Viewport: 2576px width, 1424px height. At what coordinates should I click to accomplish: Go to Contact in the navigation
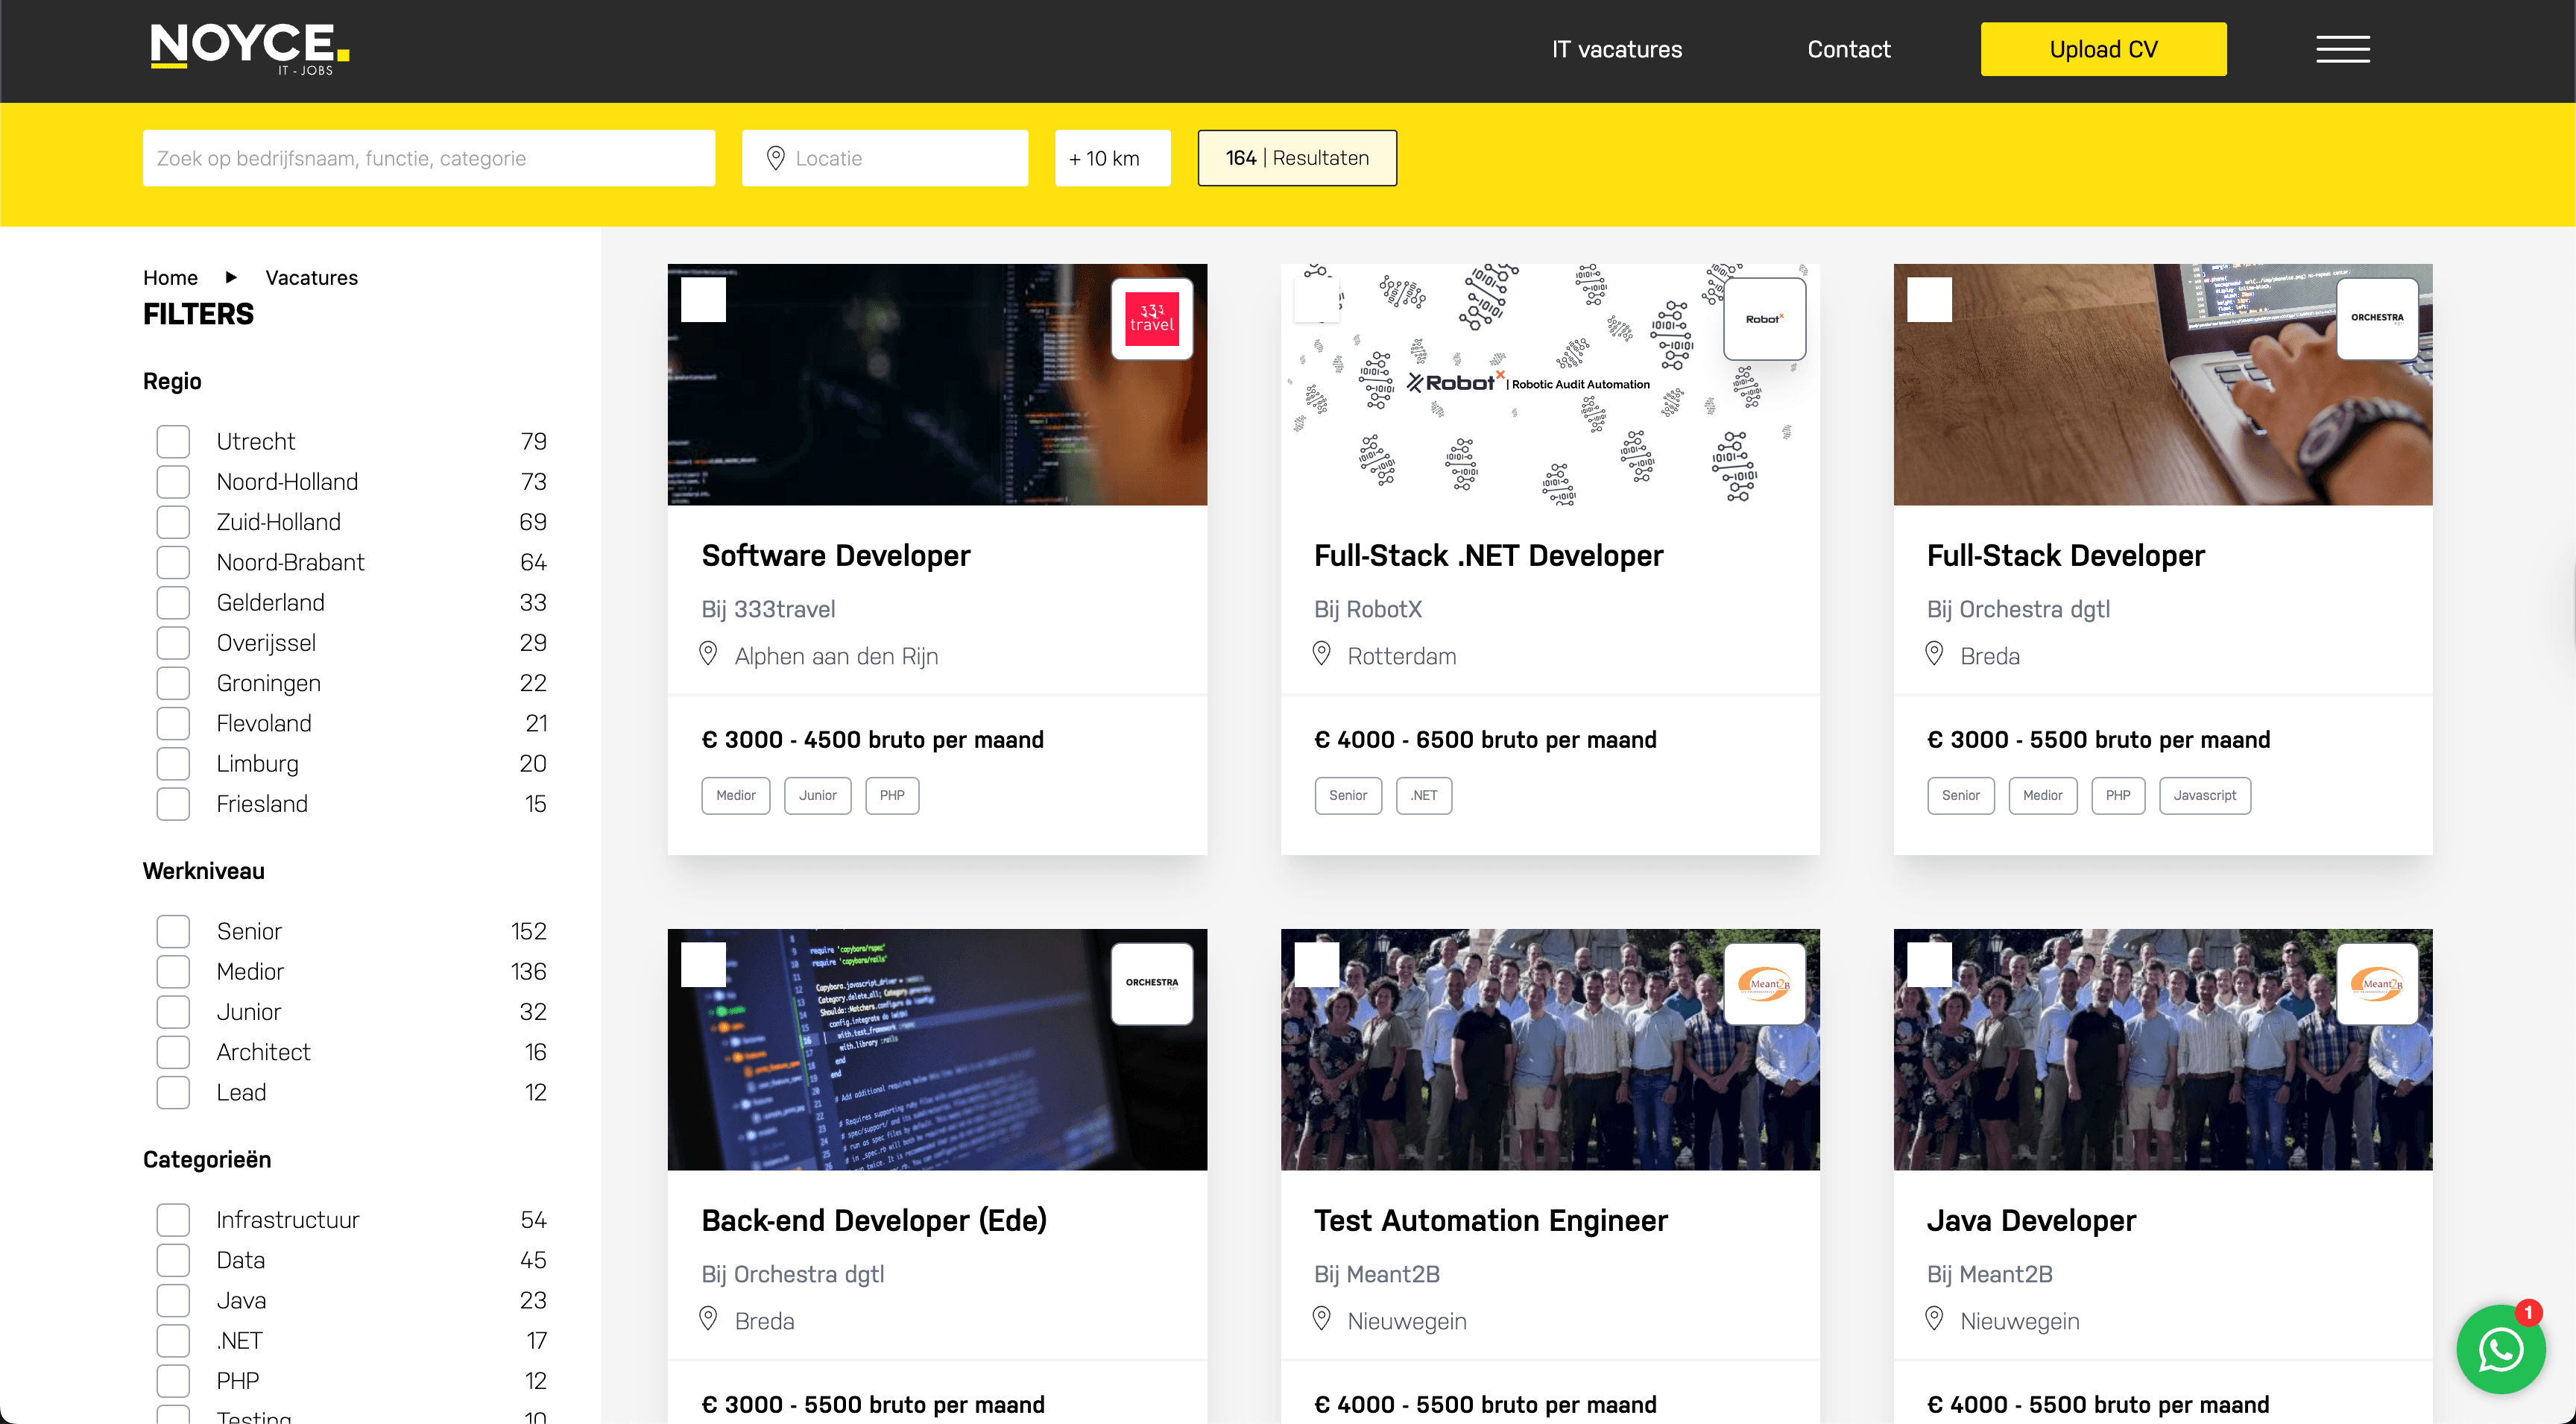tap(1848, 49)
